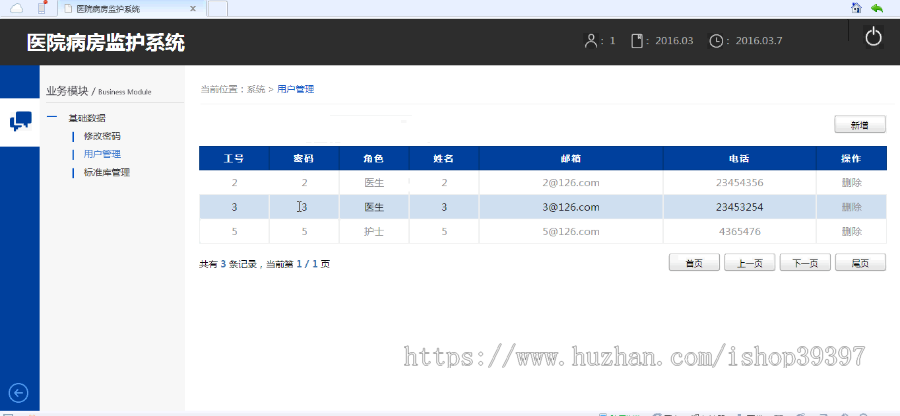This screenshot has width=900, height=416.
Task: Click the 业务模块 Business Module heading
Action: [x=99, y=91]
